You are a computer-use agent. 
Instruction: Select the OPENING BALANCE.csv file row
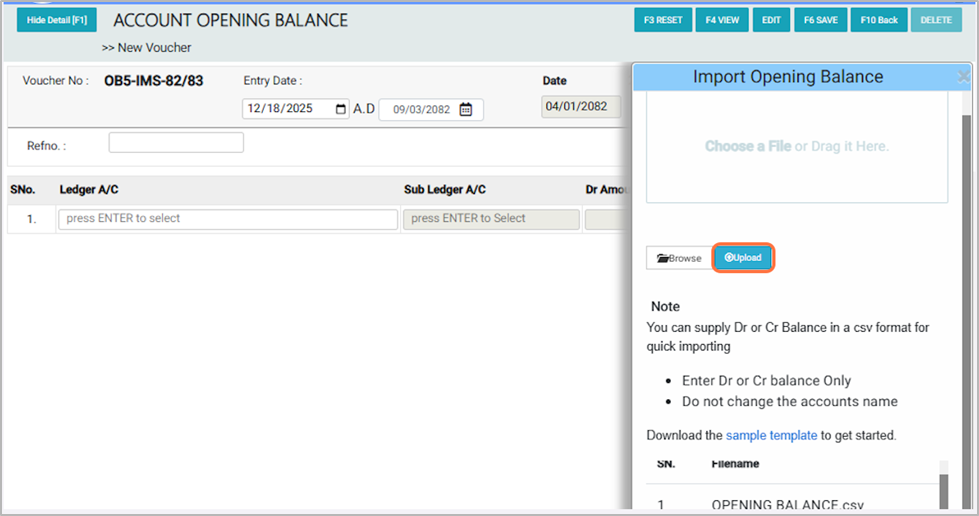point(787,504)
